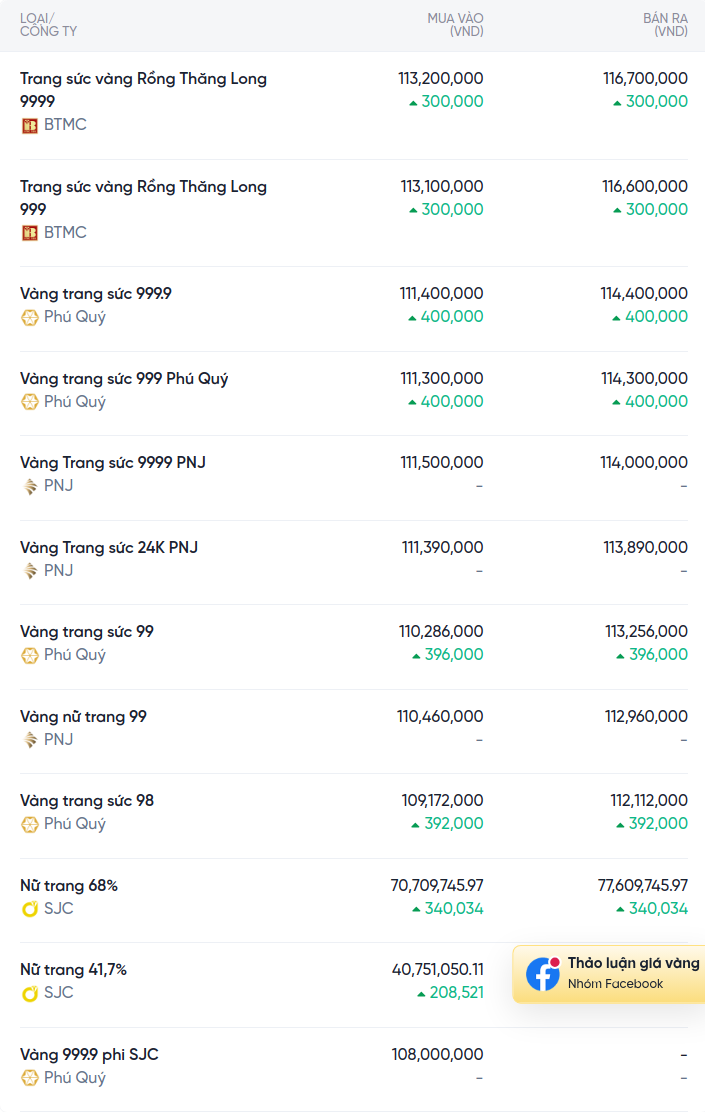Click Vàng trang sức 98 title
705x1112 pixels.
(x=87, y=801)
